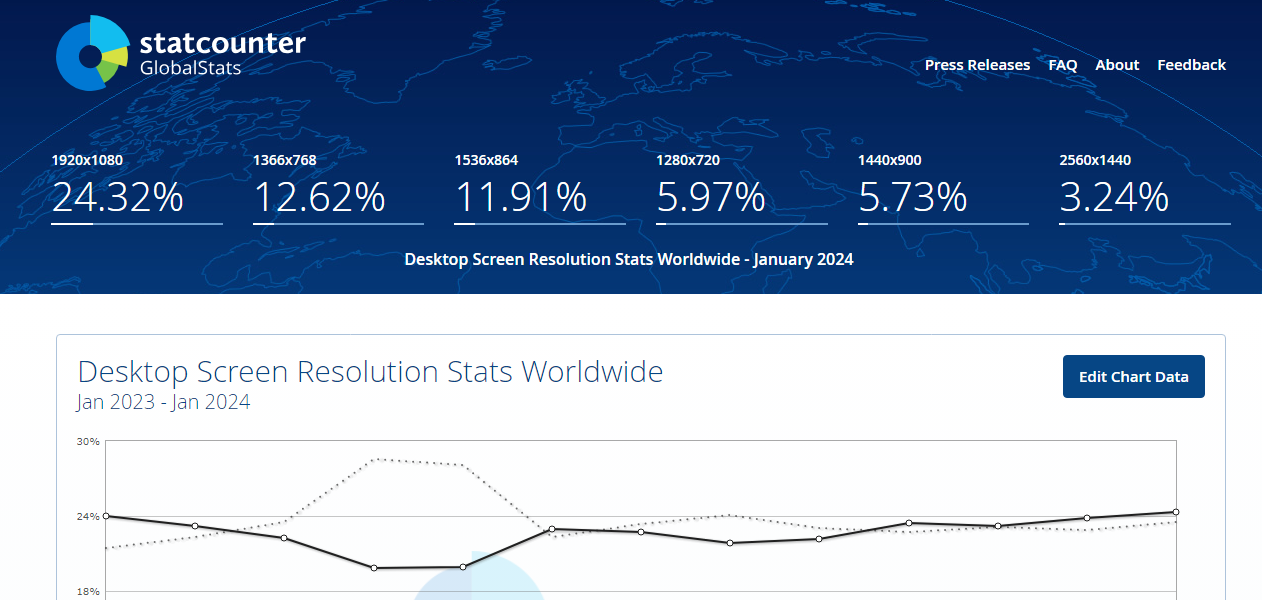Click the progress bar under 24.32%
Image resolution: width=1262 pixels, height=600 pixels.
click(137, 224)
